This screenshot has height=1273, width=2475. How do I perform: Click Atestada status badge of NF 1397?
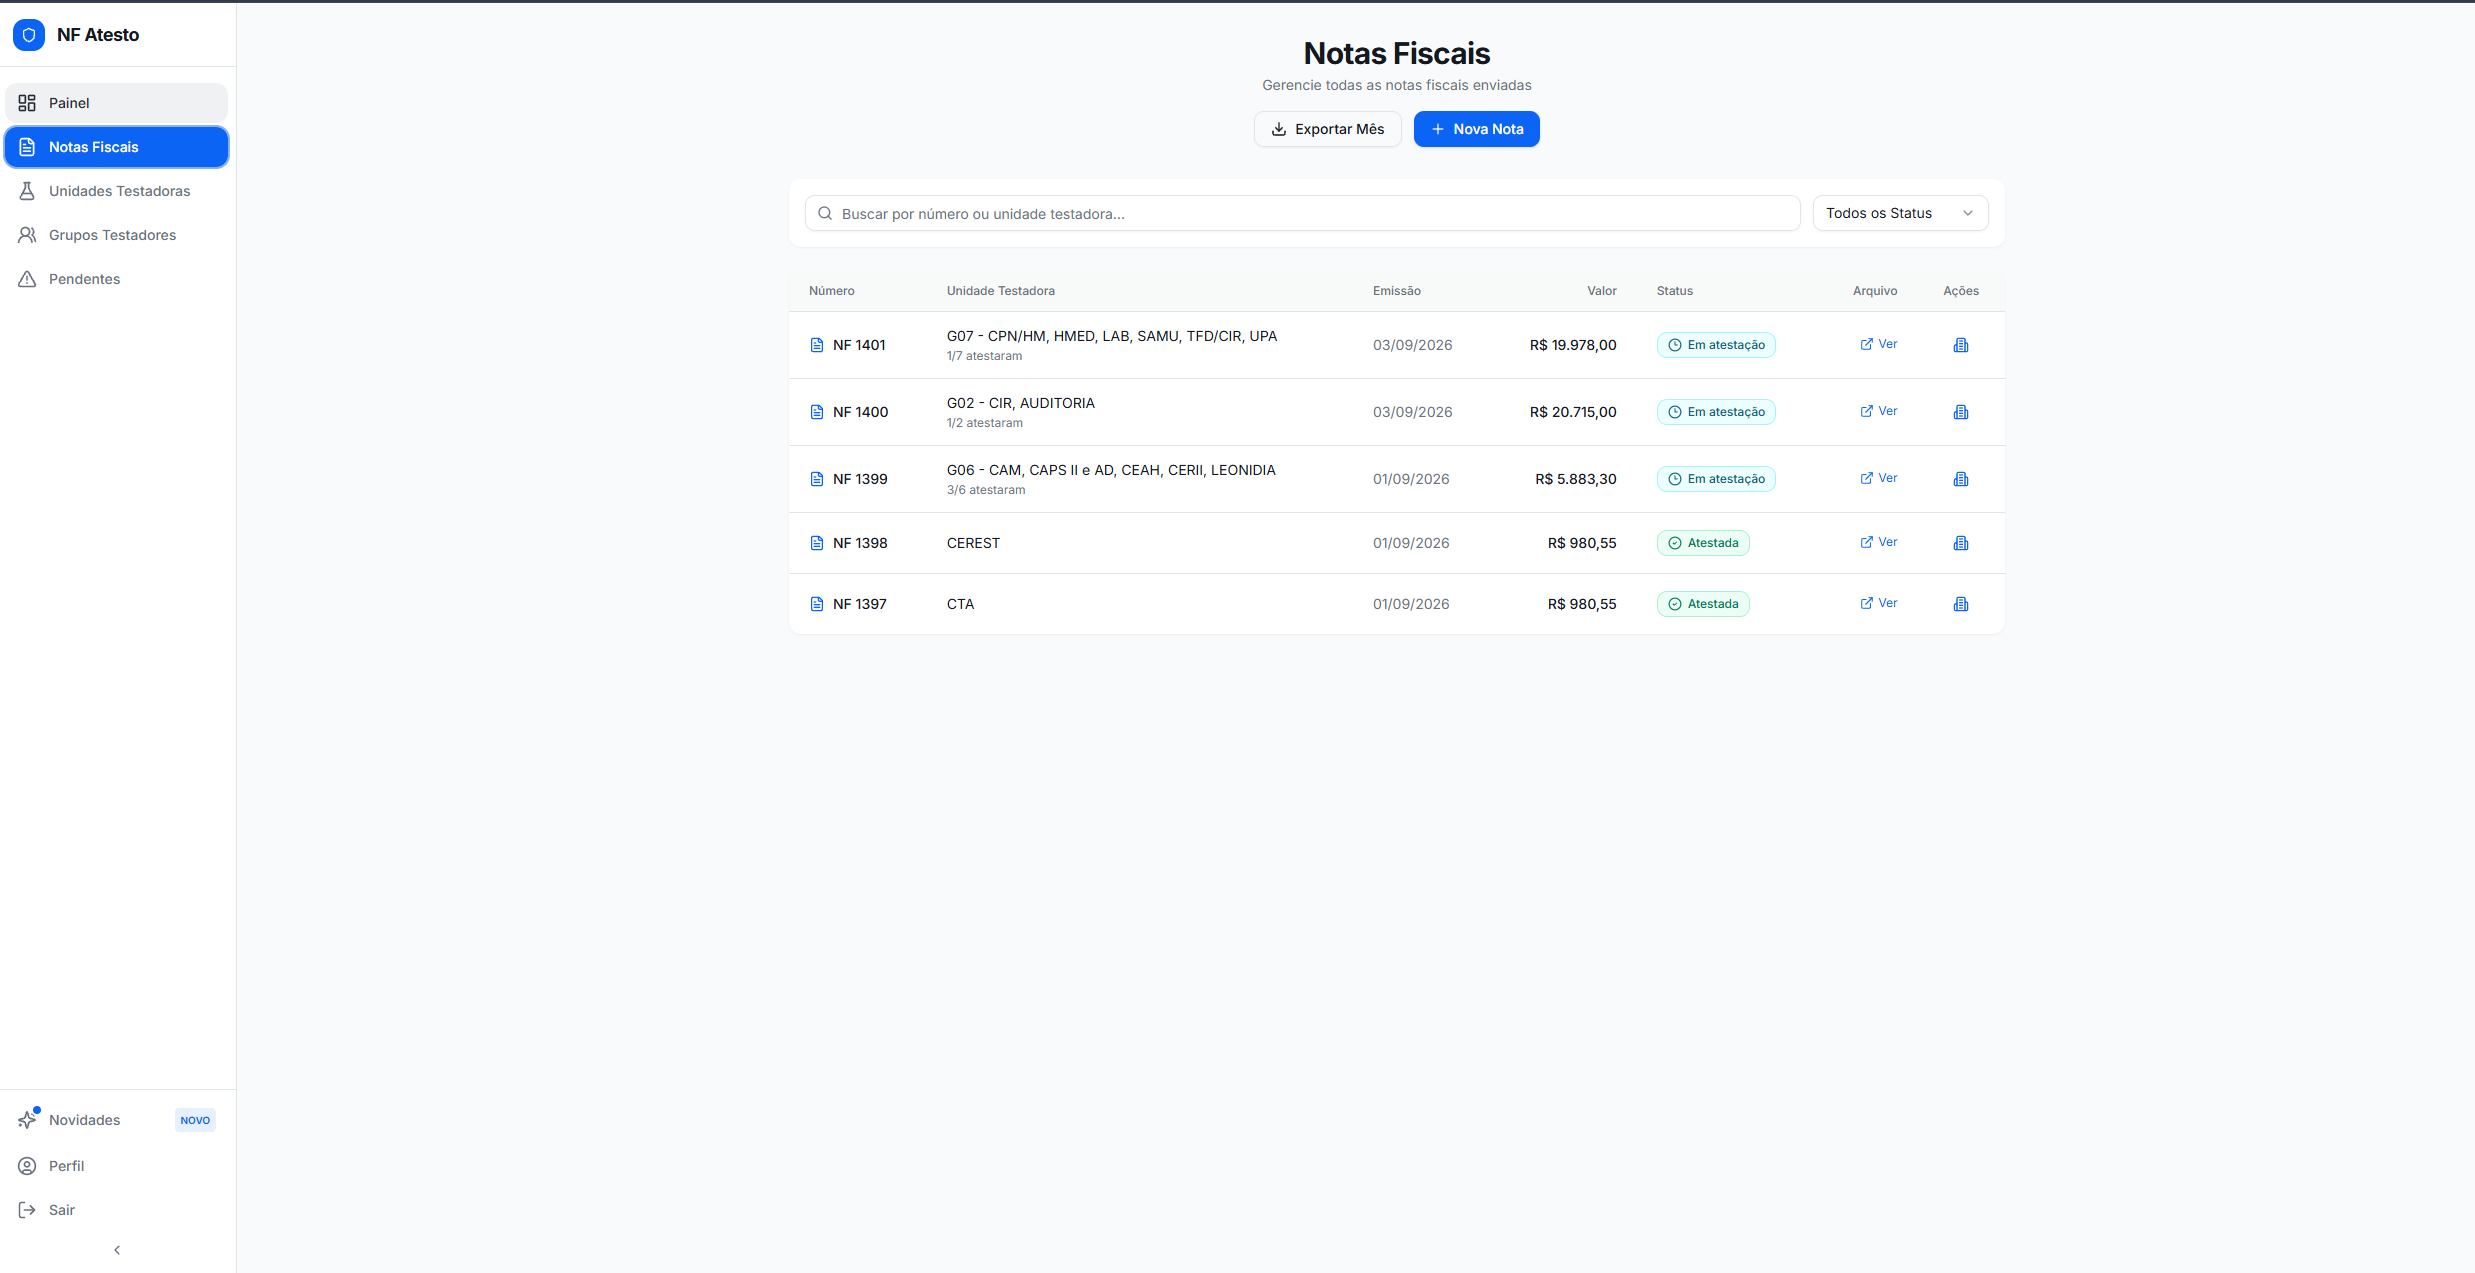(1703, 604)
